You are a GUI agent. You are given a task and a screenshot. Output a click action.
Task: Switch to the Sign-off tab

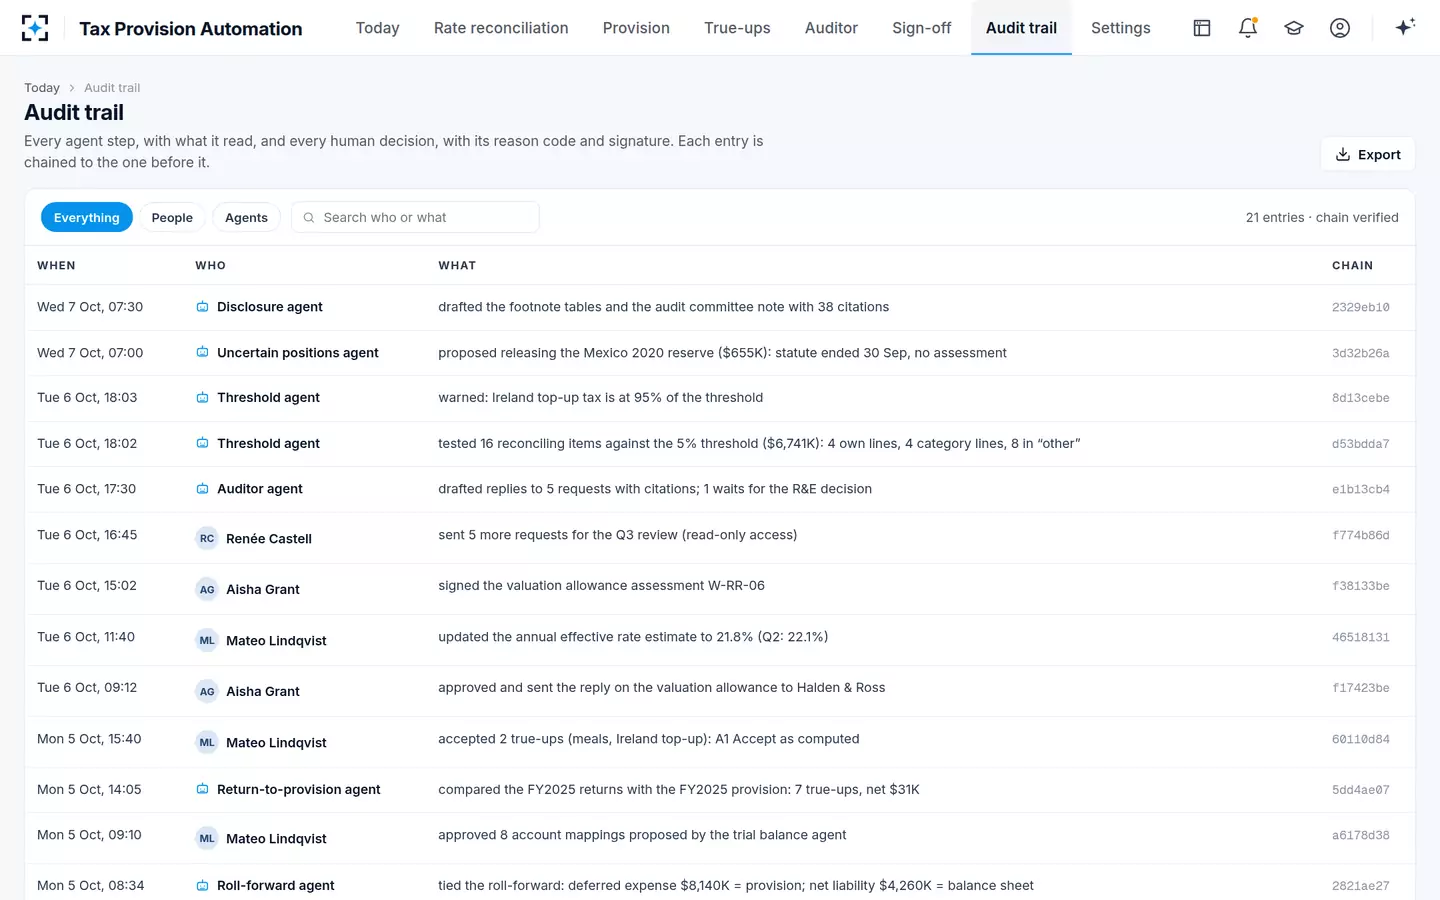point(922,28)
